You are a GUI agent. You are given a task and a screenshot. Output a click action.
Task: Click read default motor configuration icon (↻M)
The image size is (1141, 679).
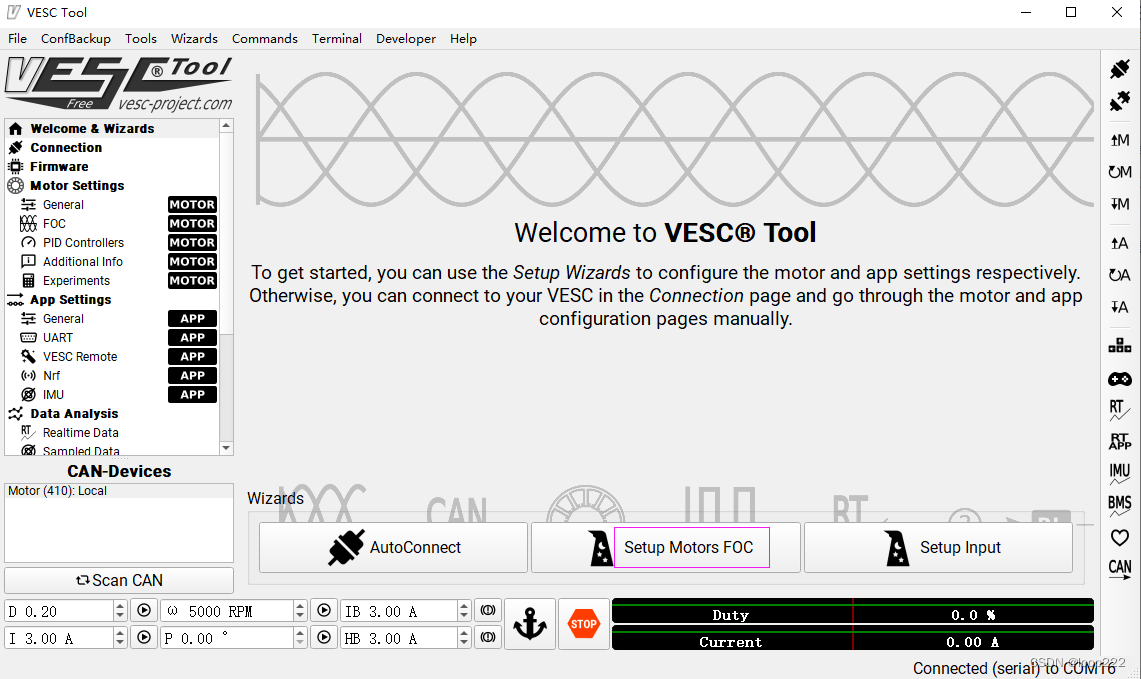pyautogui.click(x=1119, y=172)
